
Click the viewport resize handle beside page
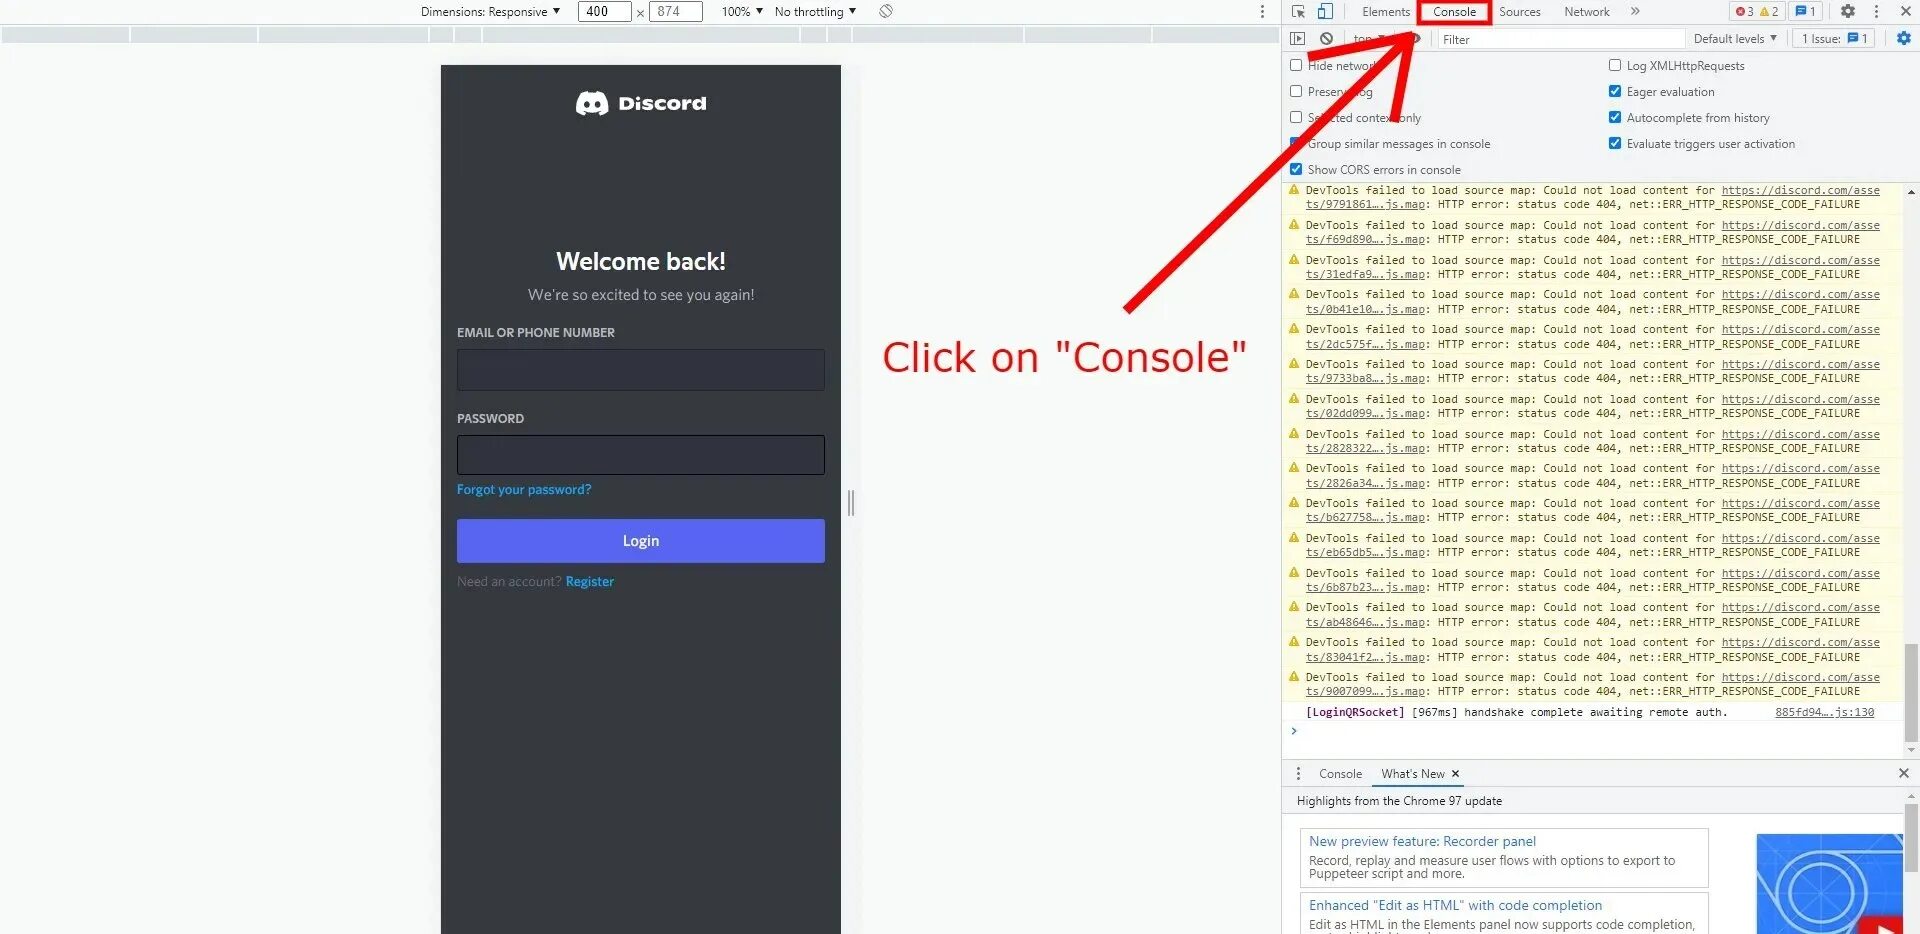click(x=851, y=503)
